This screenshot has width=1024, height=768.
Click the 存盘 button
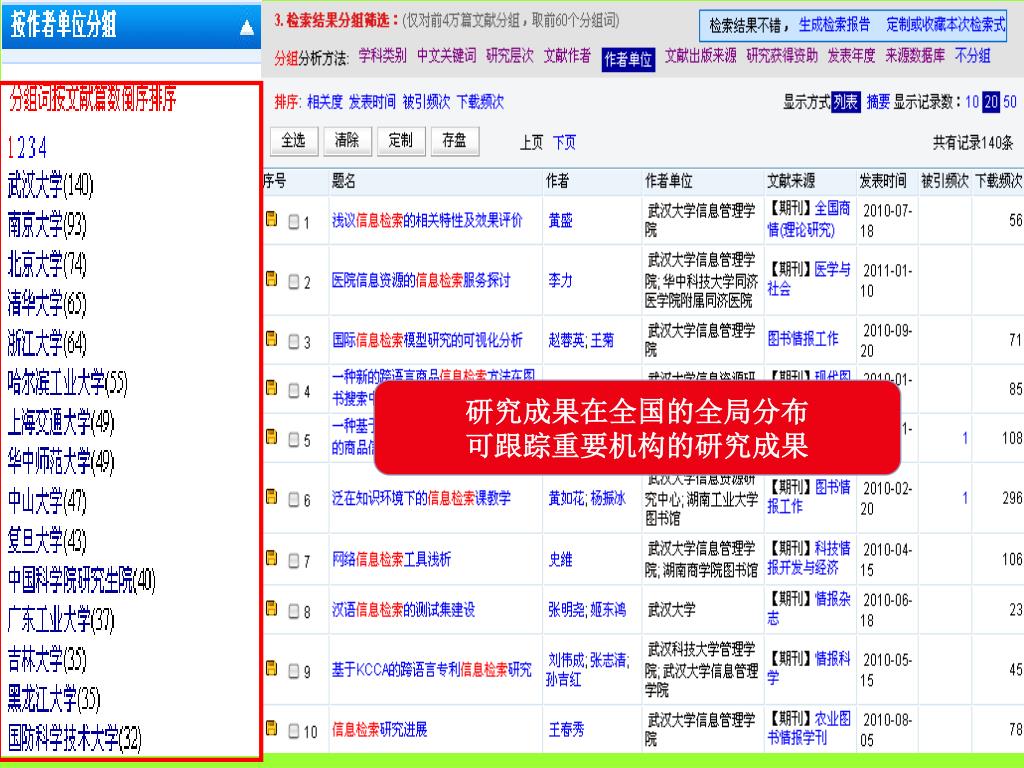pos(455,140)
